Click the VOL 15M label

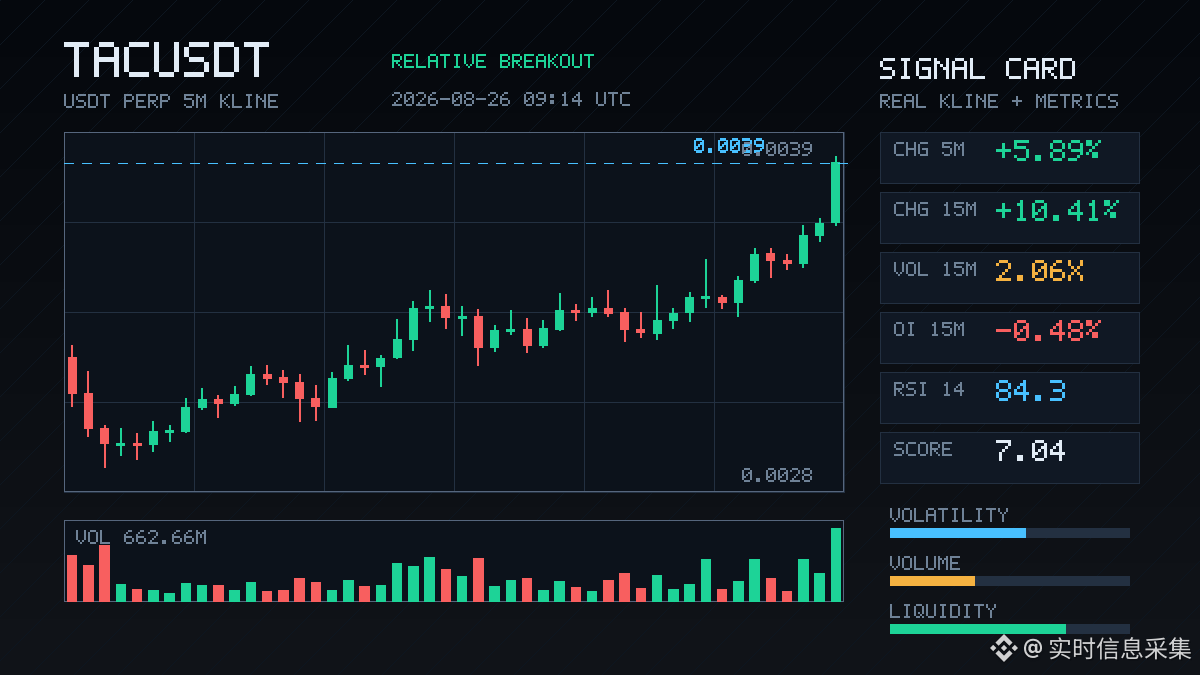[x=935, y=270]
